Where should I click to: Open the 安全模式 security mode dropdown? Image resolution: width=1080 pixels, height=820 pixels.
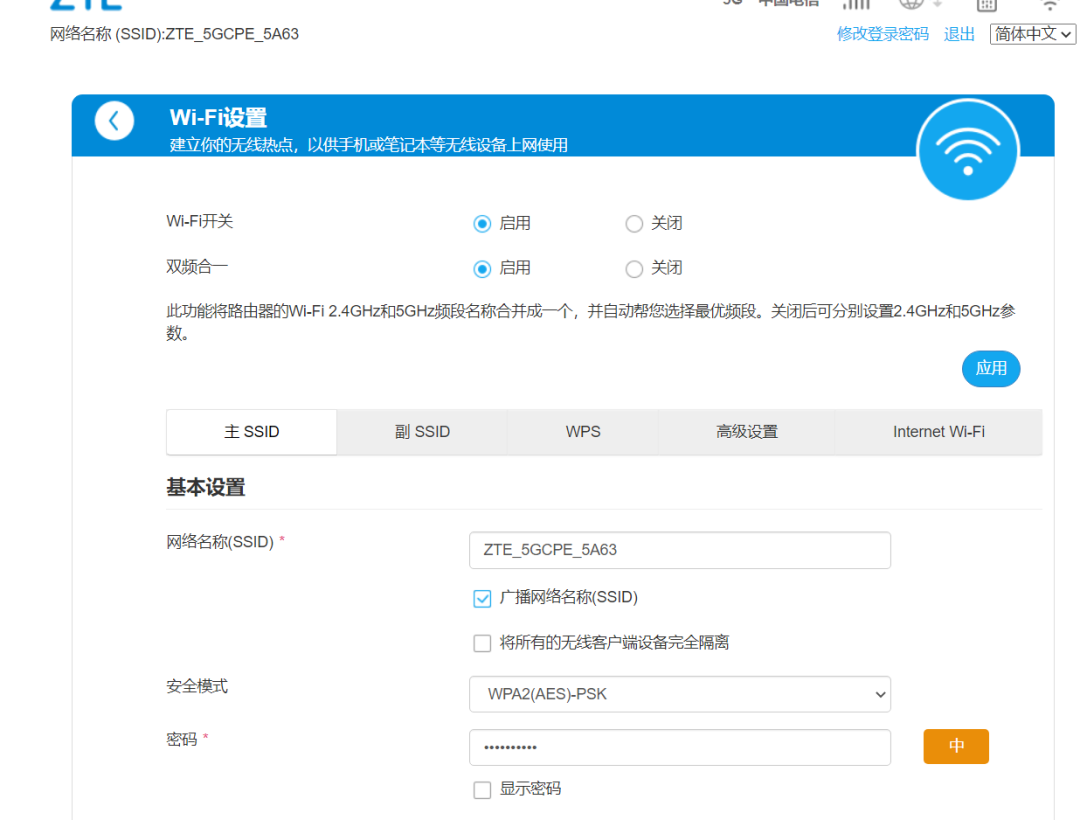[679, 694]
